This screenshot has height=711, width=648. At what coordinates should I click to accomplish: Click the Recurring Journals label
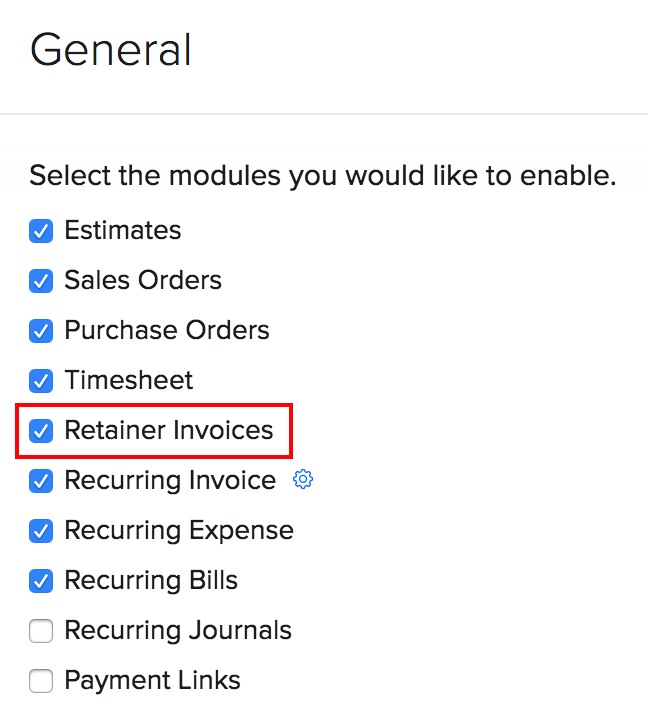tap(178, 630)
